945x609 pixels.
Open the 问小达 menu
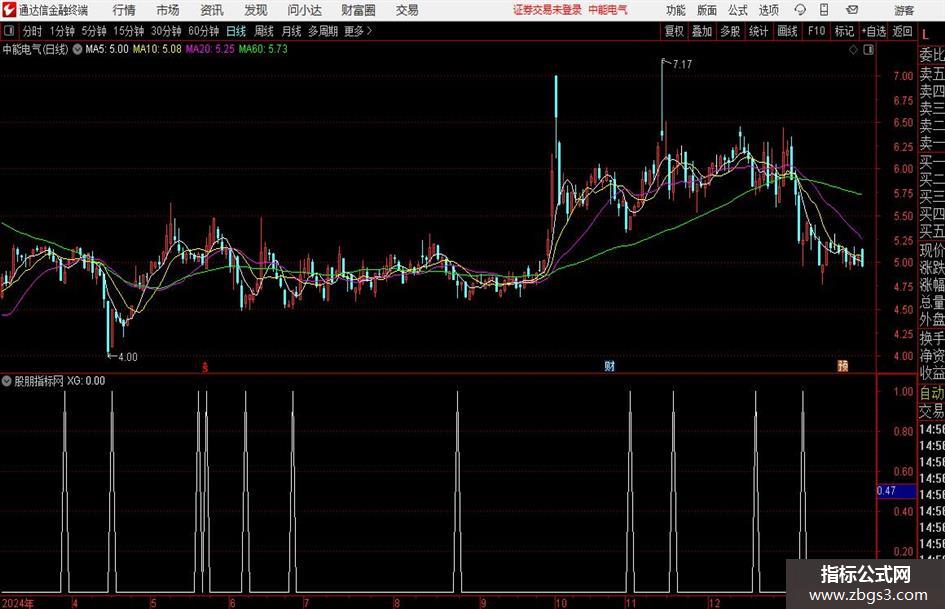(x=304, y=10)
